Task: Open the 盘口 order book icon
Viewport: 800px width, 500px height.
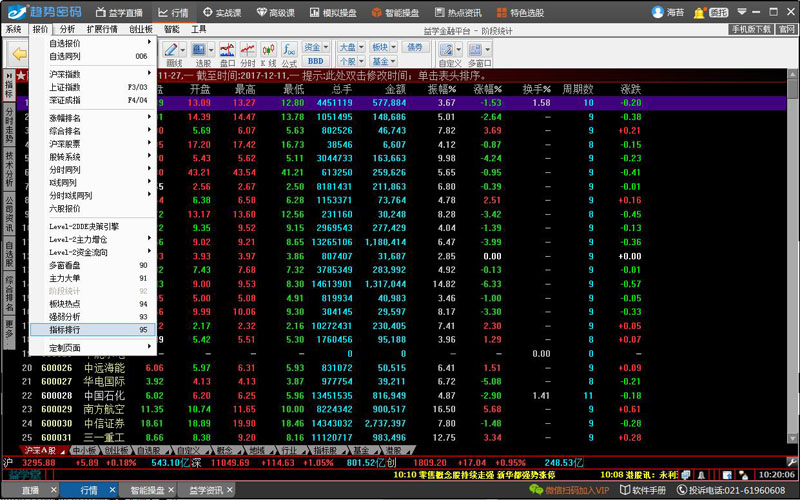Action: pos(227,52)
